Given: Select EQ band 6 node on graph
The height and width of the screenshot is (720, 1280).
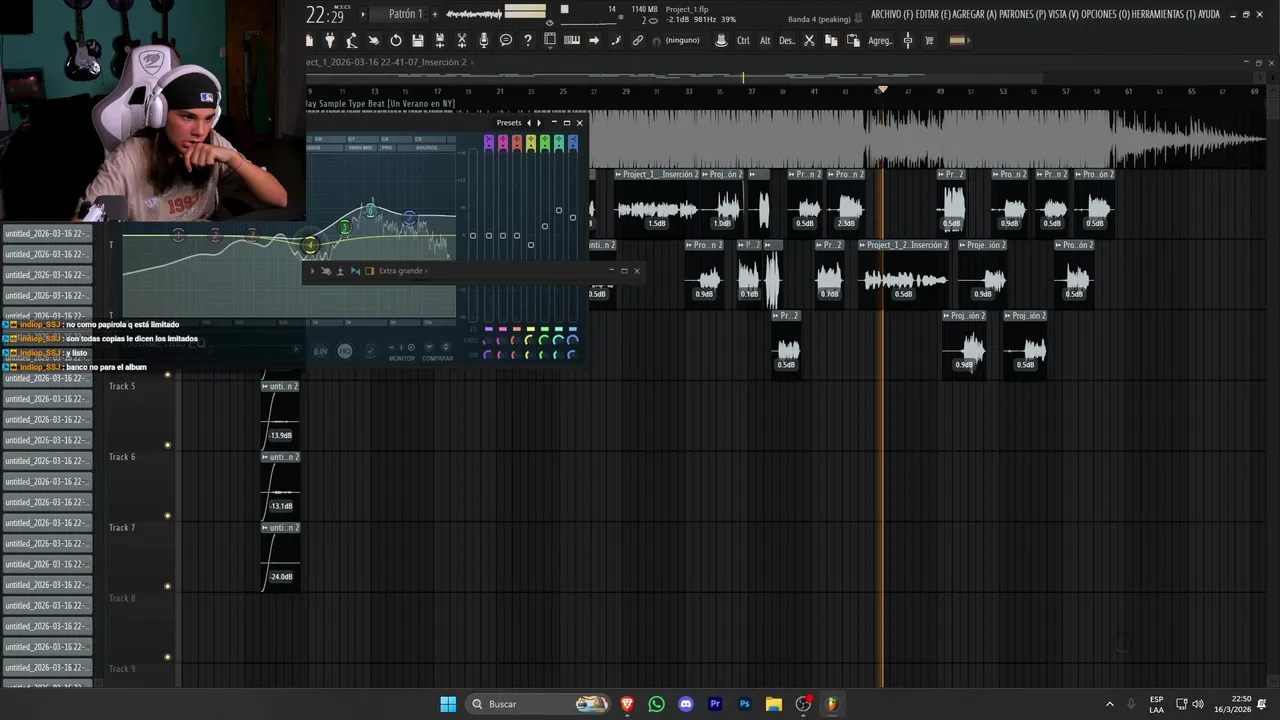Looking at the screenshot, I should coord(370,210).
